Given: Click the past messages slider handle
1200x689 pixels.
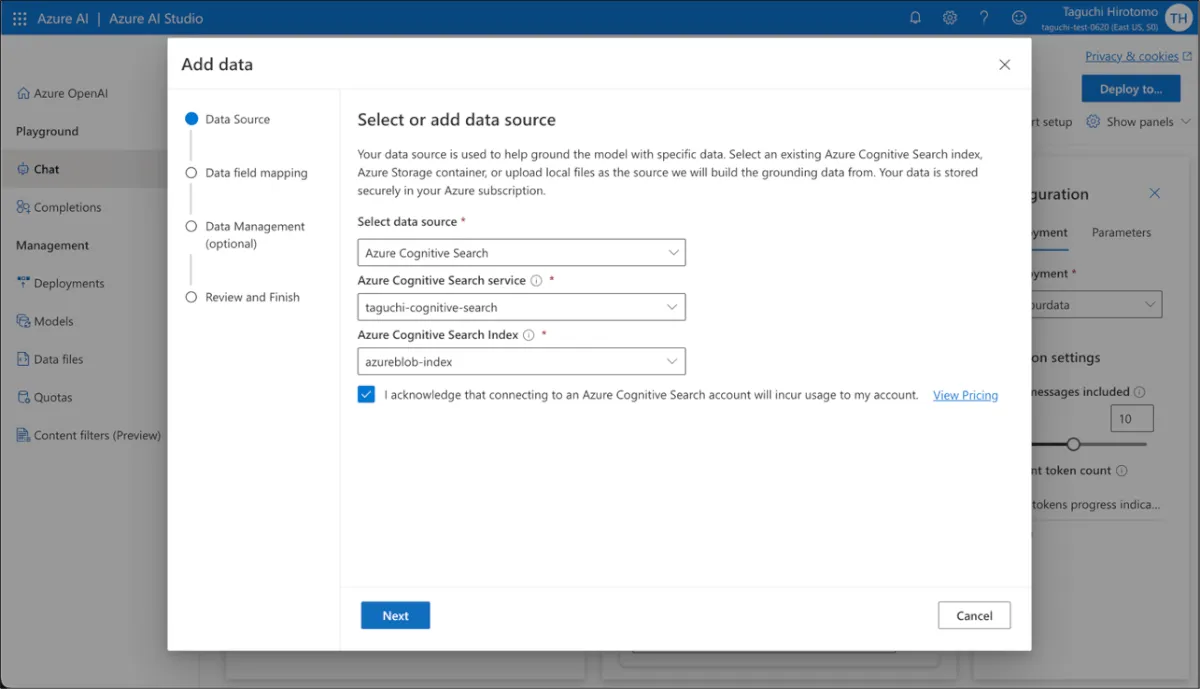Looking at the screenshot, I should click(x=1073, y=444).
